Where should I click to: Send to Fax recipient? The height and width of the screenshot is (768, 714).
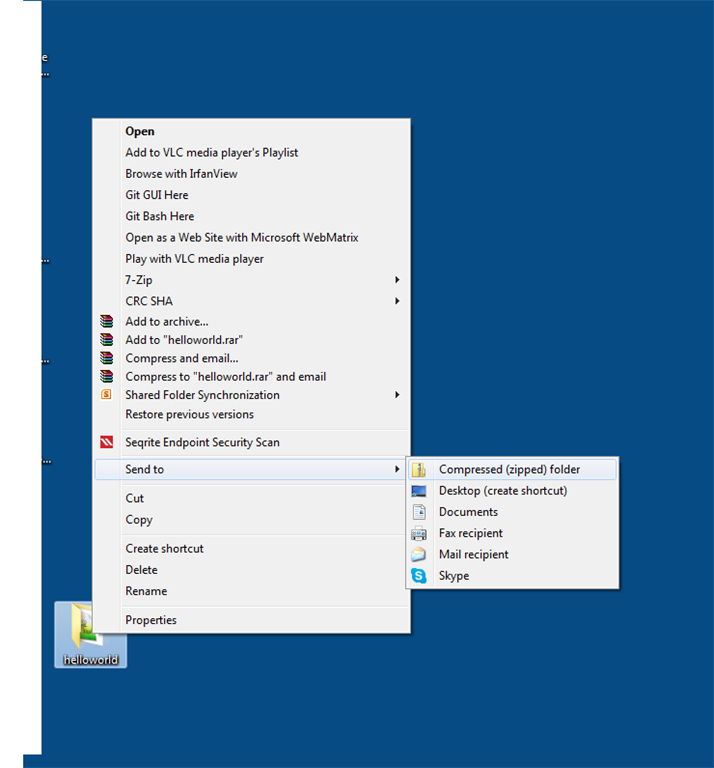coord(512,533)
